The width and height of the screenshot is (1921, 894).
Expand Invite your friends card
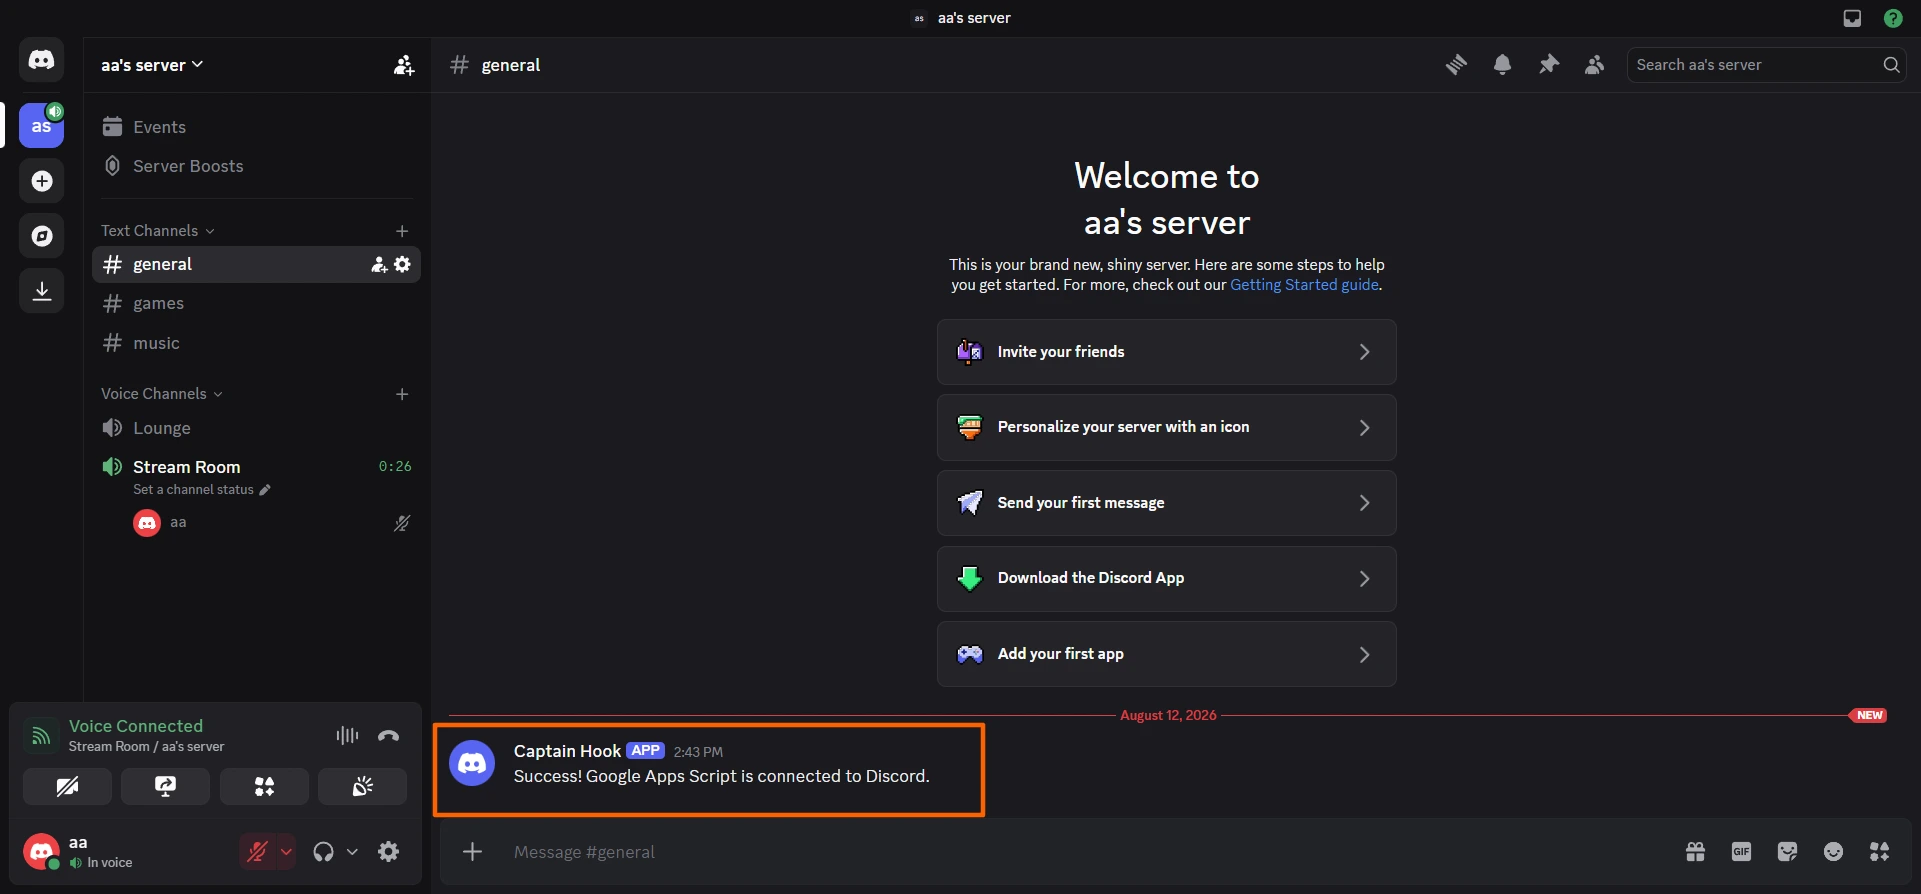click(1166, 352)
